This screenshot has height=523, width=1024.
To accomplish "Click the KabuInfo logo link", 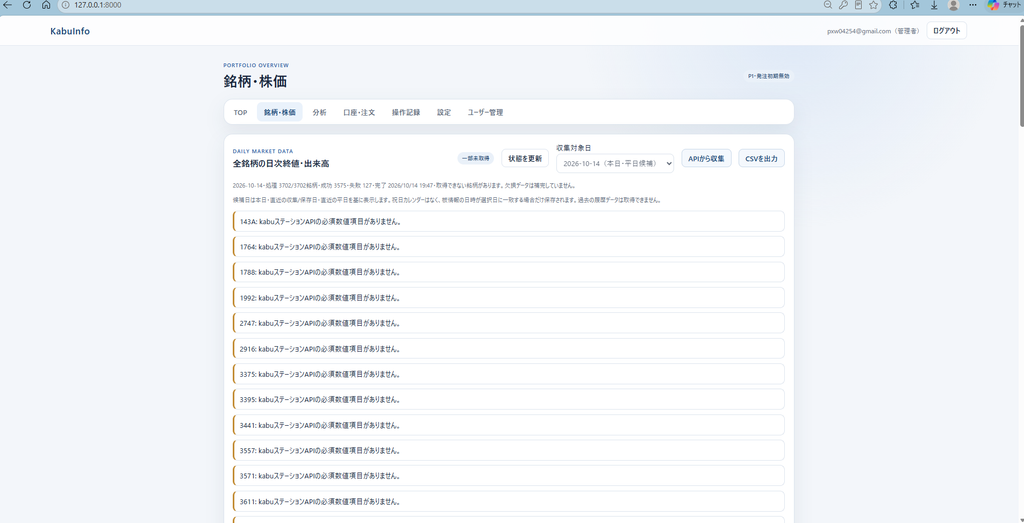I will tap(70, 31).
